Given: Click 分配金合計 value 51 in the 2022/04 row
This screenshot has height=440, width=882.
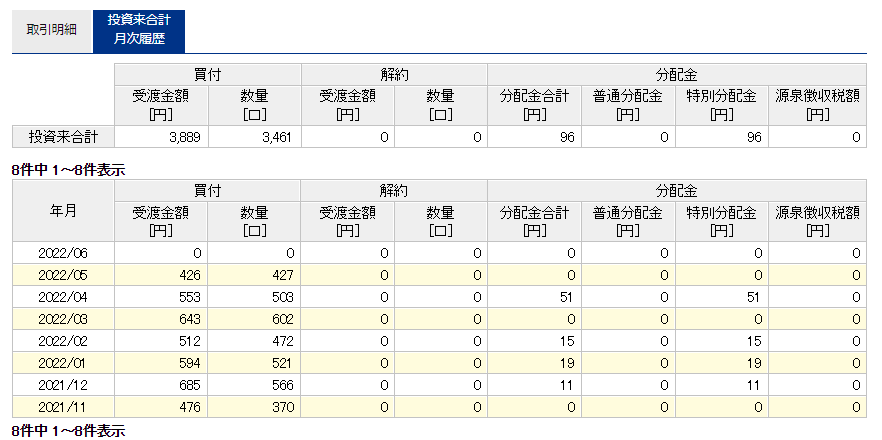Looking at the screenshot, I should (567, 297).
